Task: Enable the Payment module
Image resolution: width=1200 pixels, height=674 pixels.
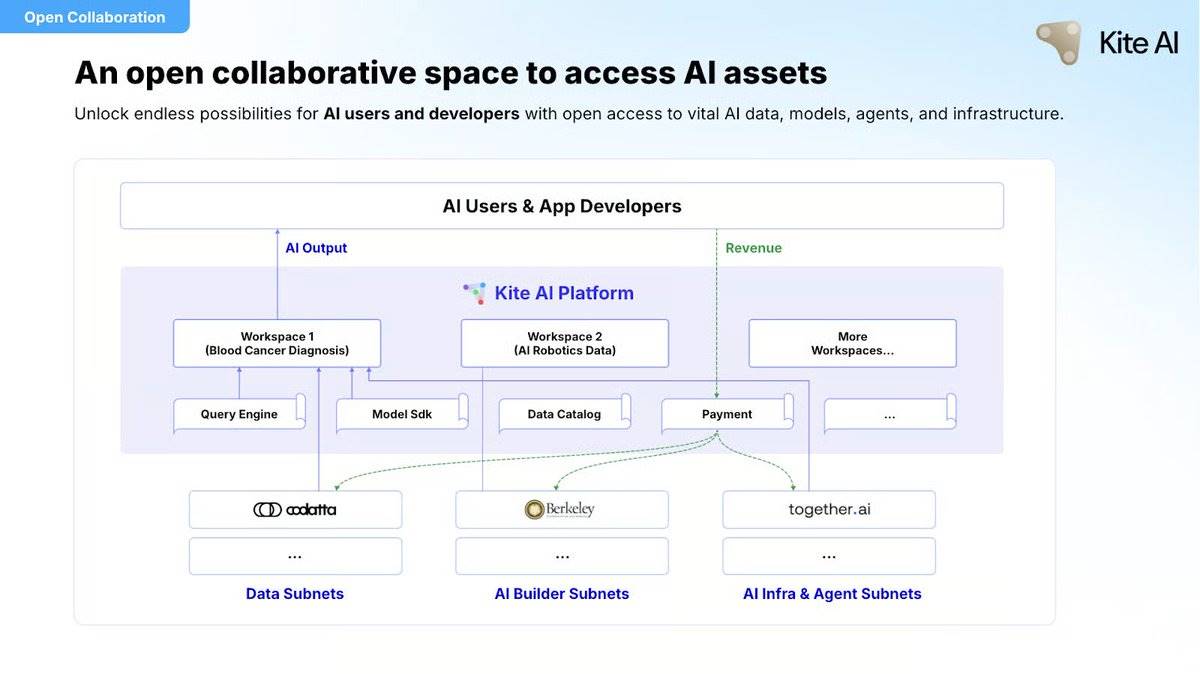Action: pyautogui.click(x=726, y=413)
